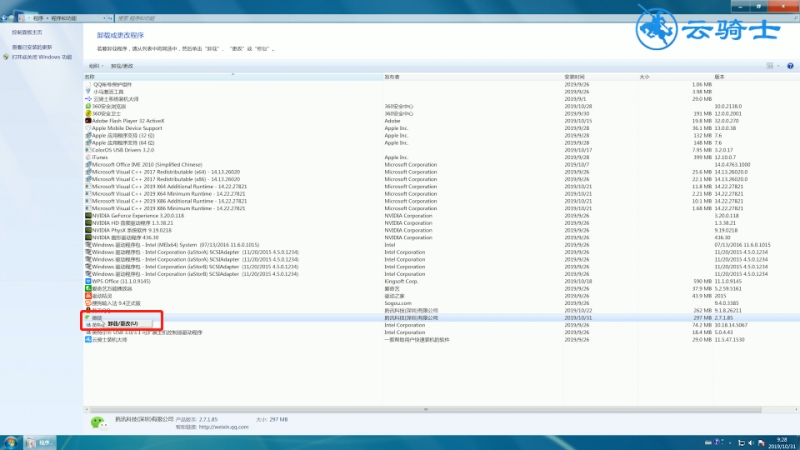Image resolution: width=800 pixels, height=450 pixels.
Task: Click the WeChat icon in details pane
Action: click(x=98, y=422)
